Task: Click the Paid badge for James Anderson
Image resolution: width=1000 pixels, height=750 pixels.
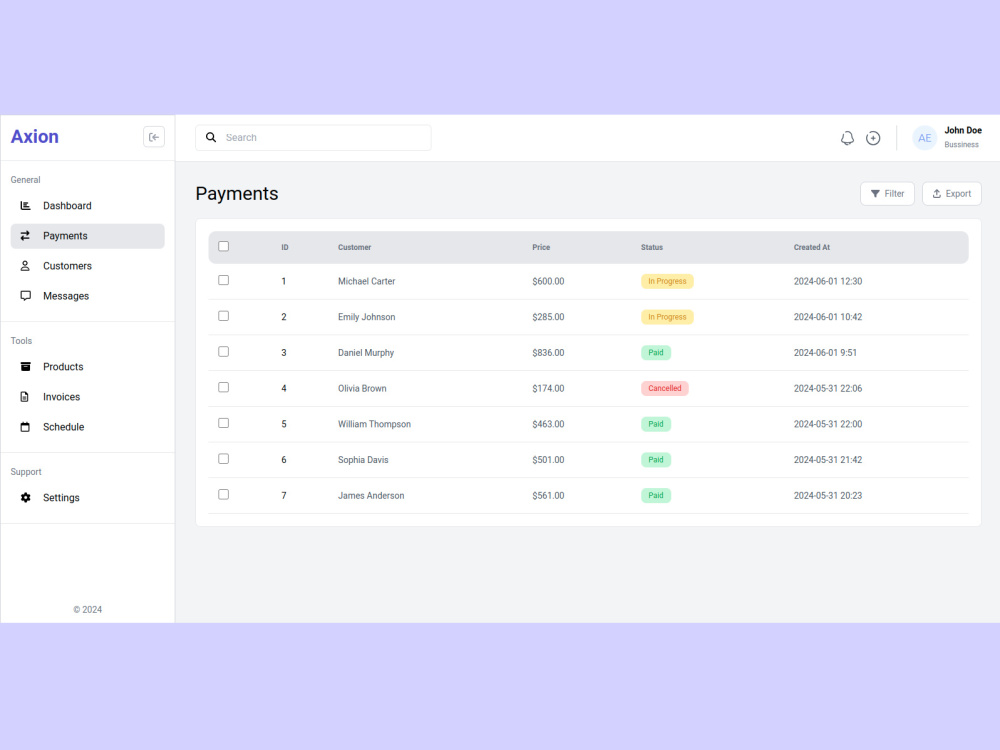Action: click(x=656, y=496)
